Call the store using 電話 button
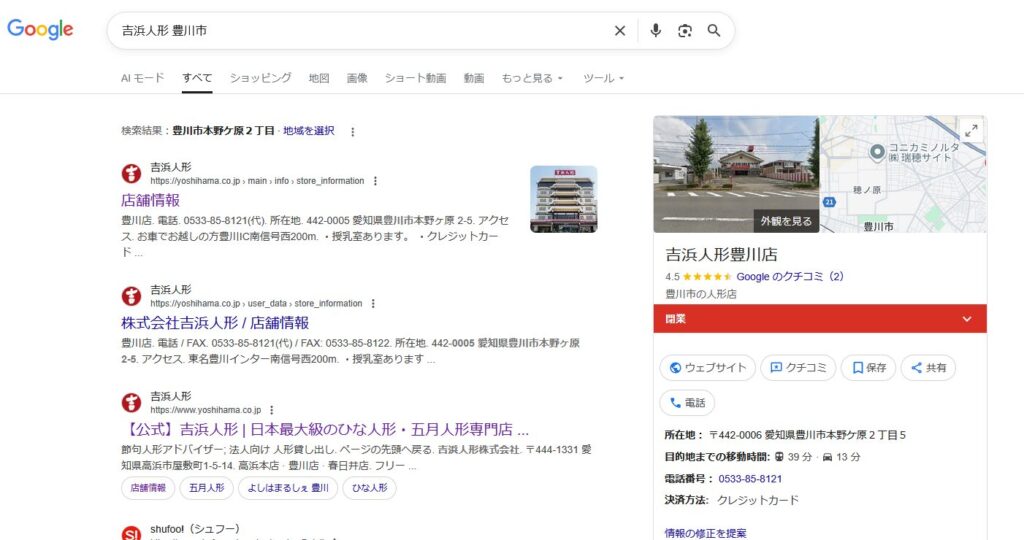Image resolution: width=1024 pixels, height=540 pixels. [x=687, y=403]
